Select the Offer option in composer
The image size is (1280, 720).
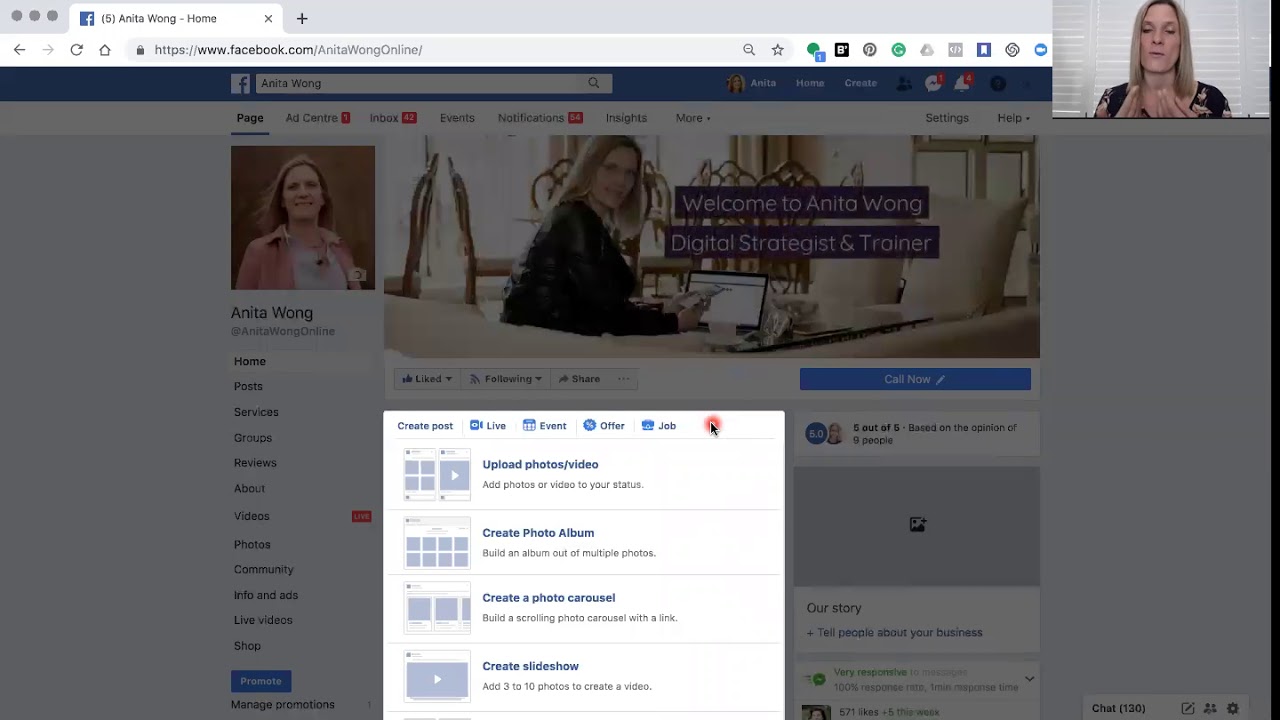604,426
